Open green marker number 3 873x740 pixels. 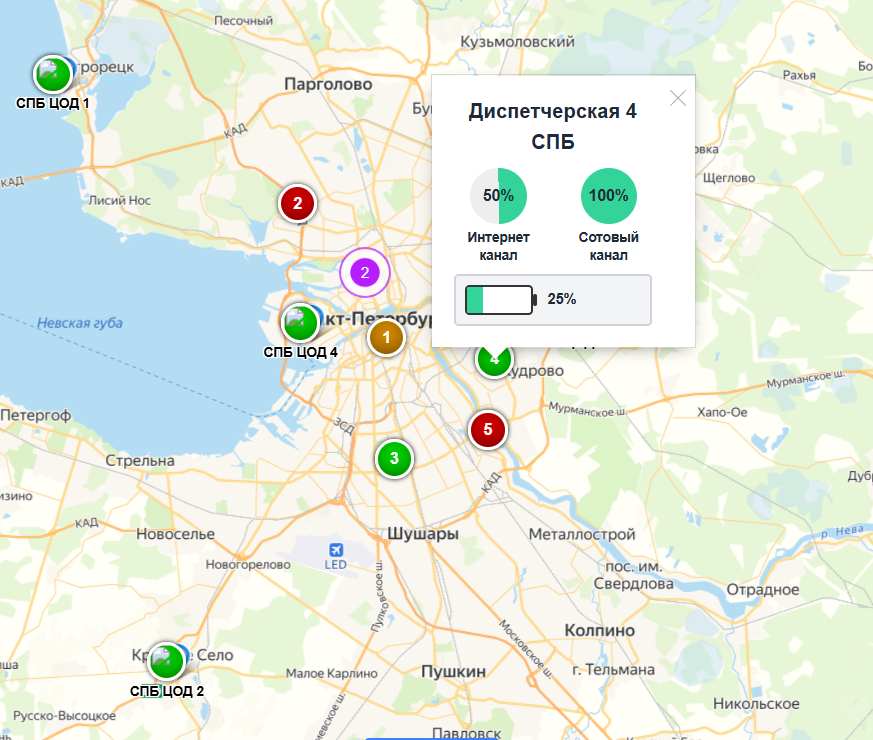coord(394,458)
